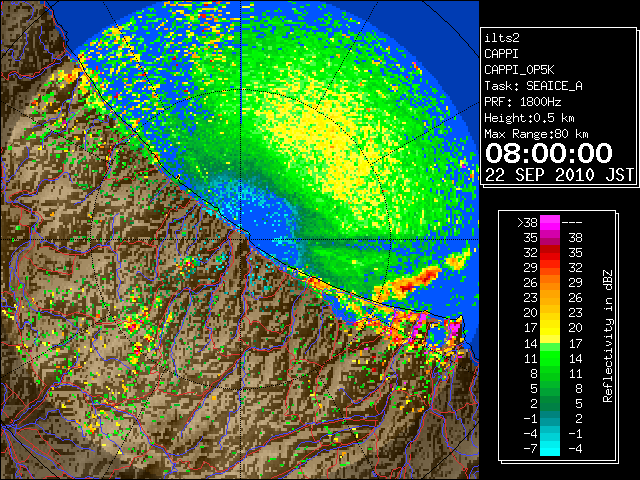Click the large '08:00:00' timestamp

click(x=549, y=153)
